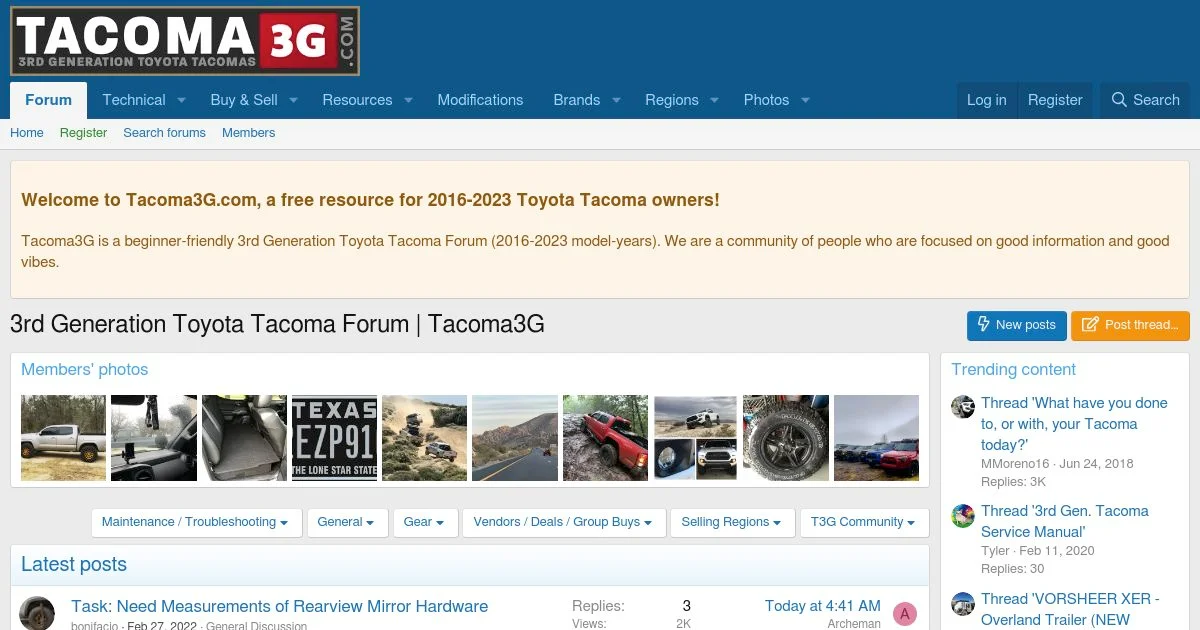Image resolution: width=1200 pixels, height=630 pixels.
Task: Open Search forums link
Action: coord(164,132)
